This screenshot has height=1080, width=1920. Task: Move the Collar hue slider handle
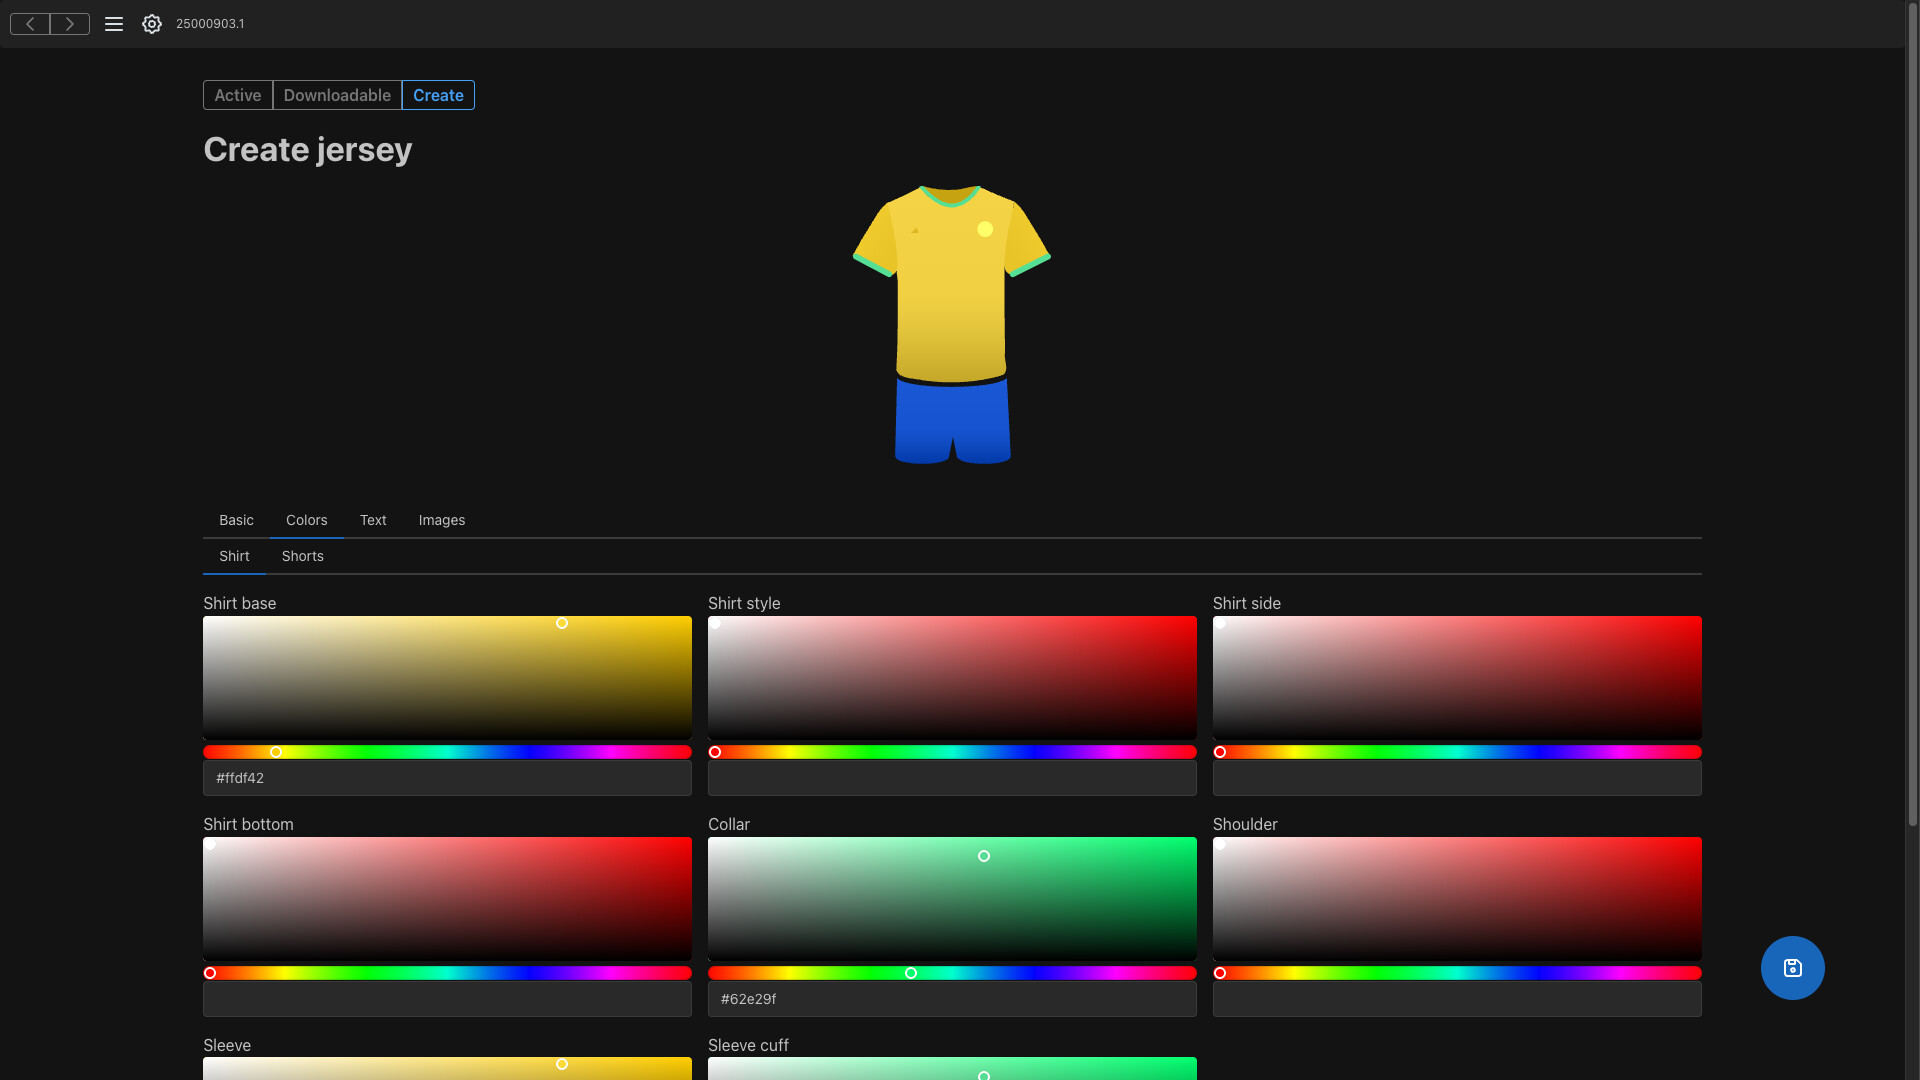click(x=911, y=972)
